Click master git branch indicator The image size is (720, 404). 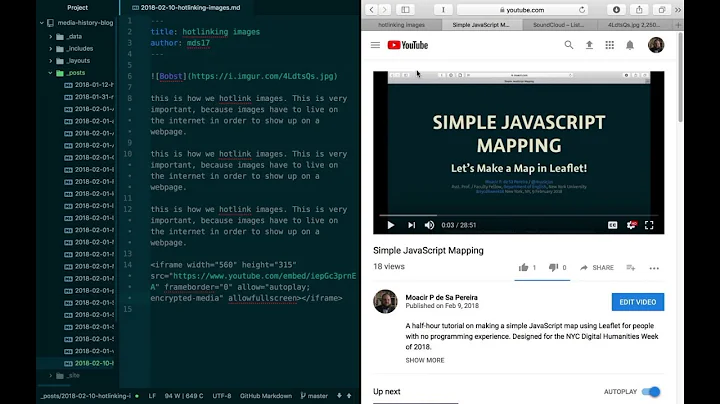click(x=314, y=396)
